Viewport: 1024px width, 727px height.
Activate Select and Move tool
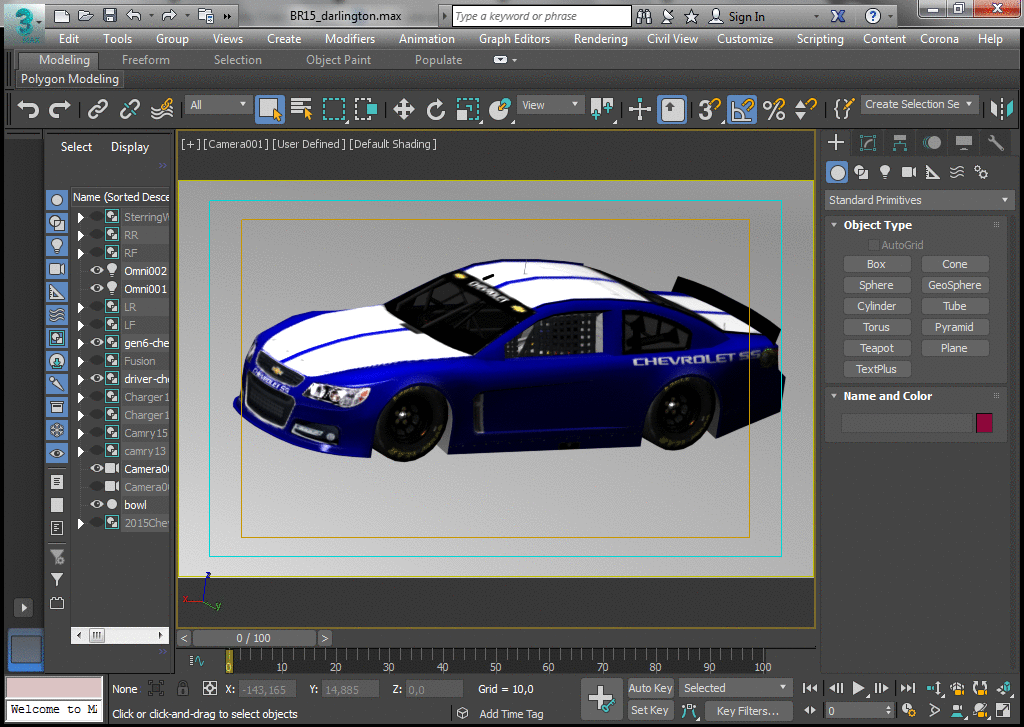click(x=404, y=108)
